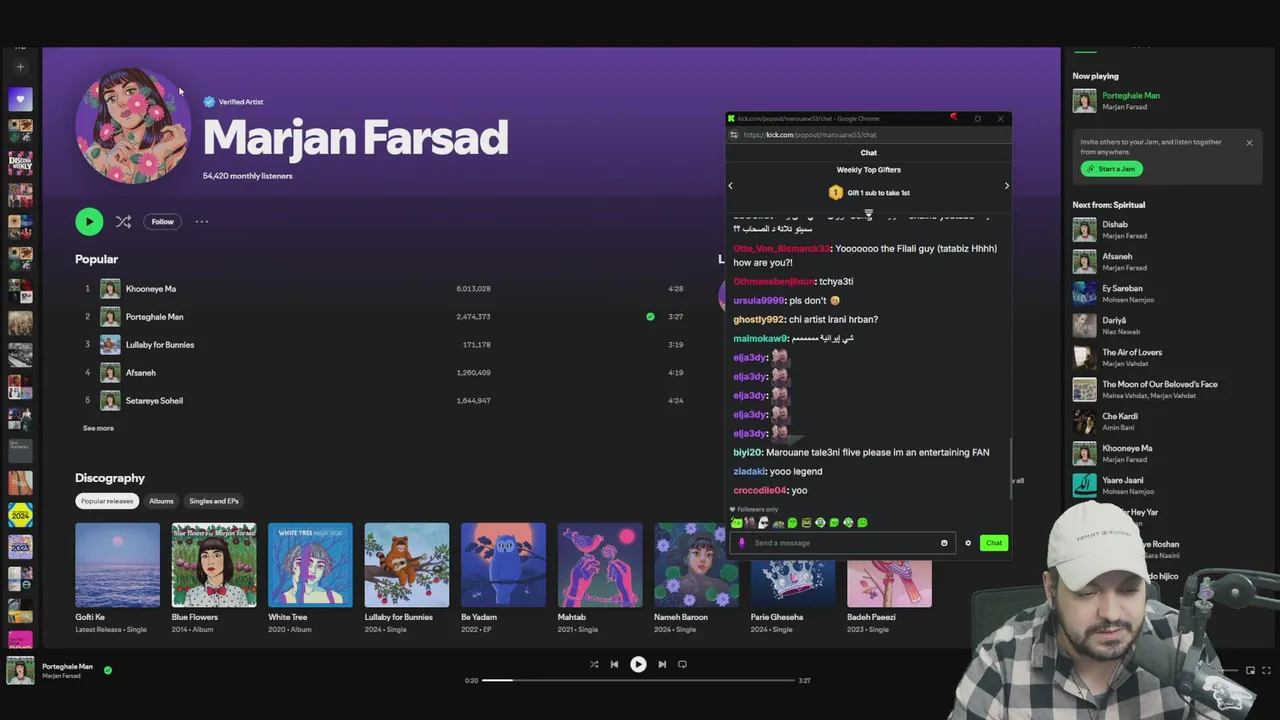Viewport: 1280px width, 720px height.
Task: Click the plus create icon in sidebar
Action: (x=20, y=67)
